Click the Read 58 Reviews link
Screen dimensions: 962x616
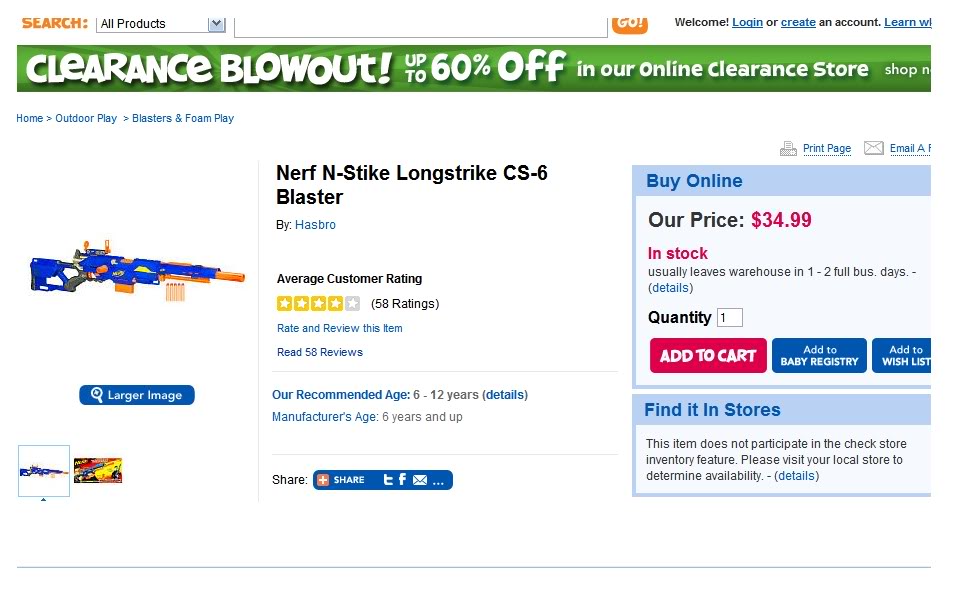pyautogui.click(x=320, y=352)
